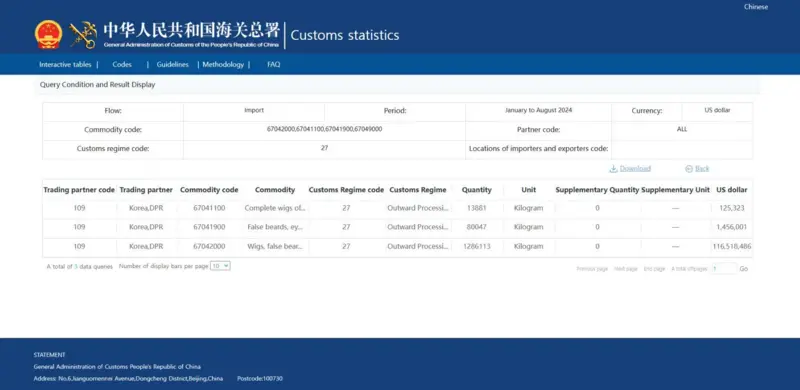Click the Commodity code column header
This screenshot has width=800, height=390.
tap(209, 190)
